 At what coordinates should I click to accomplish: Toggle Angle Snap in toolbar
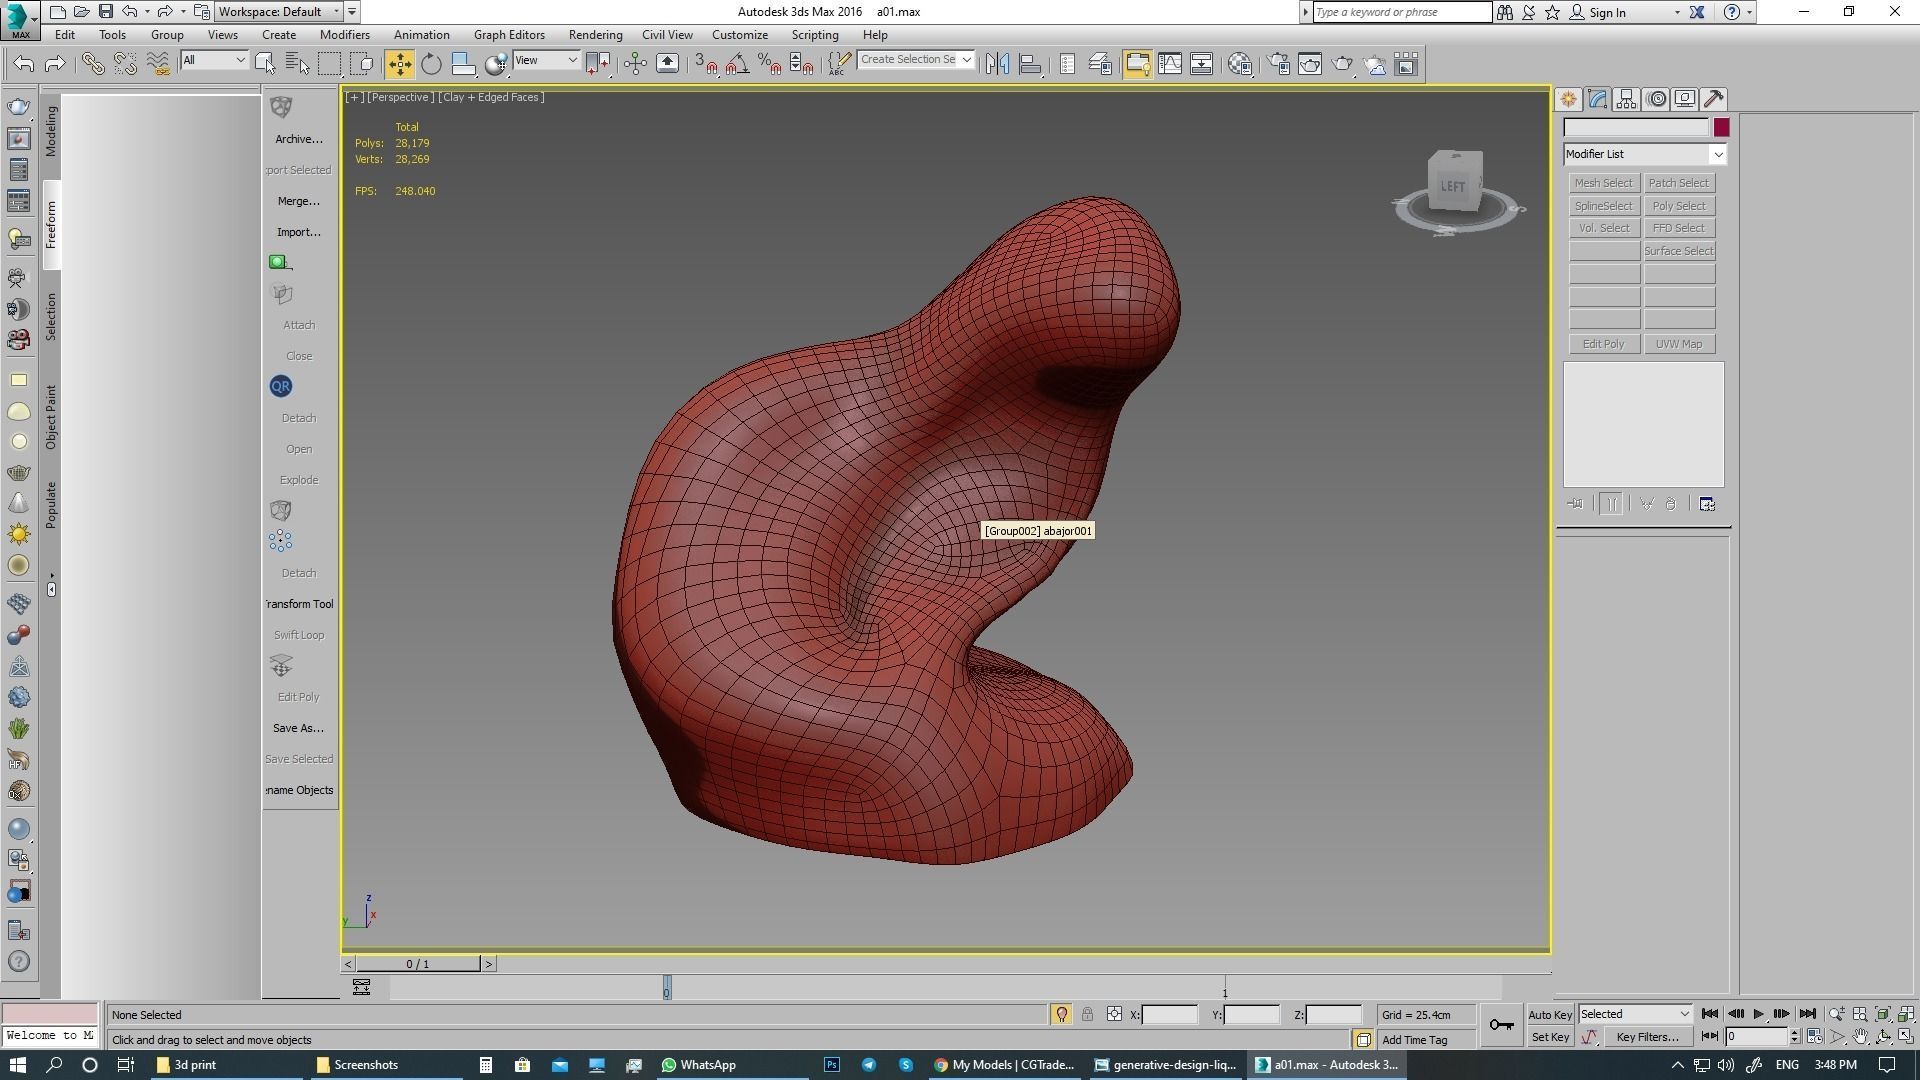pyautogui.click(x=737, y=64)
